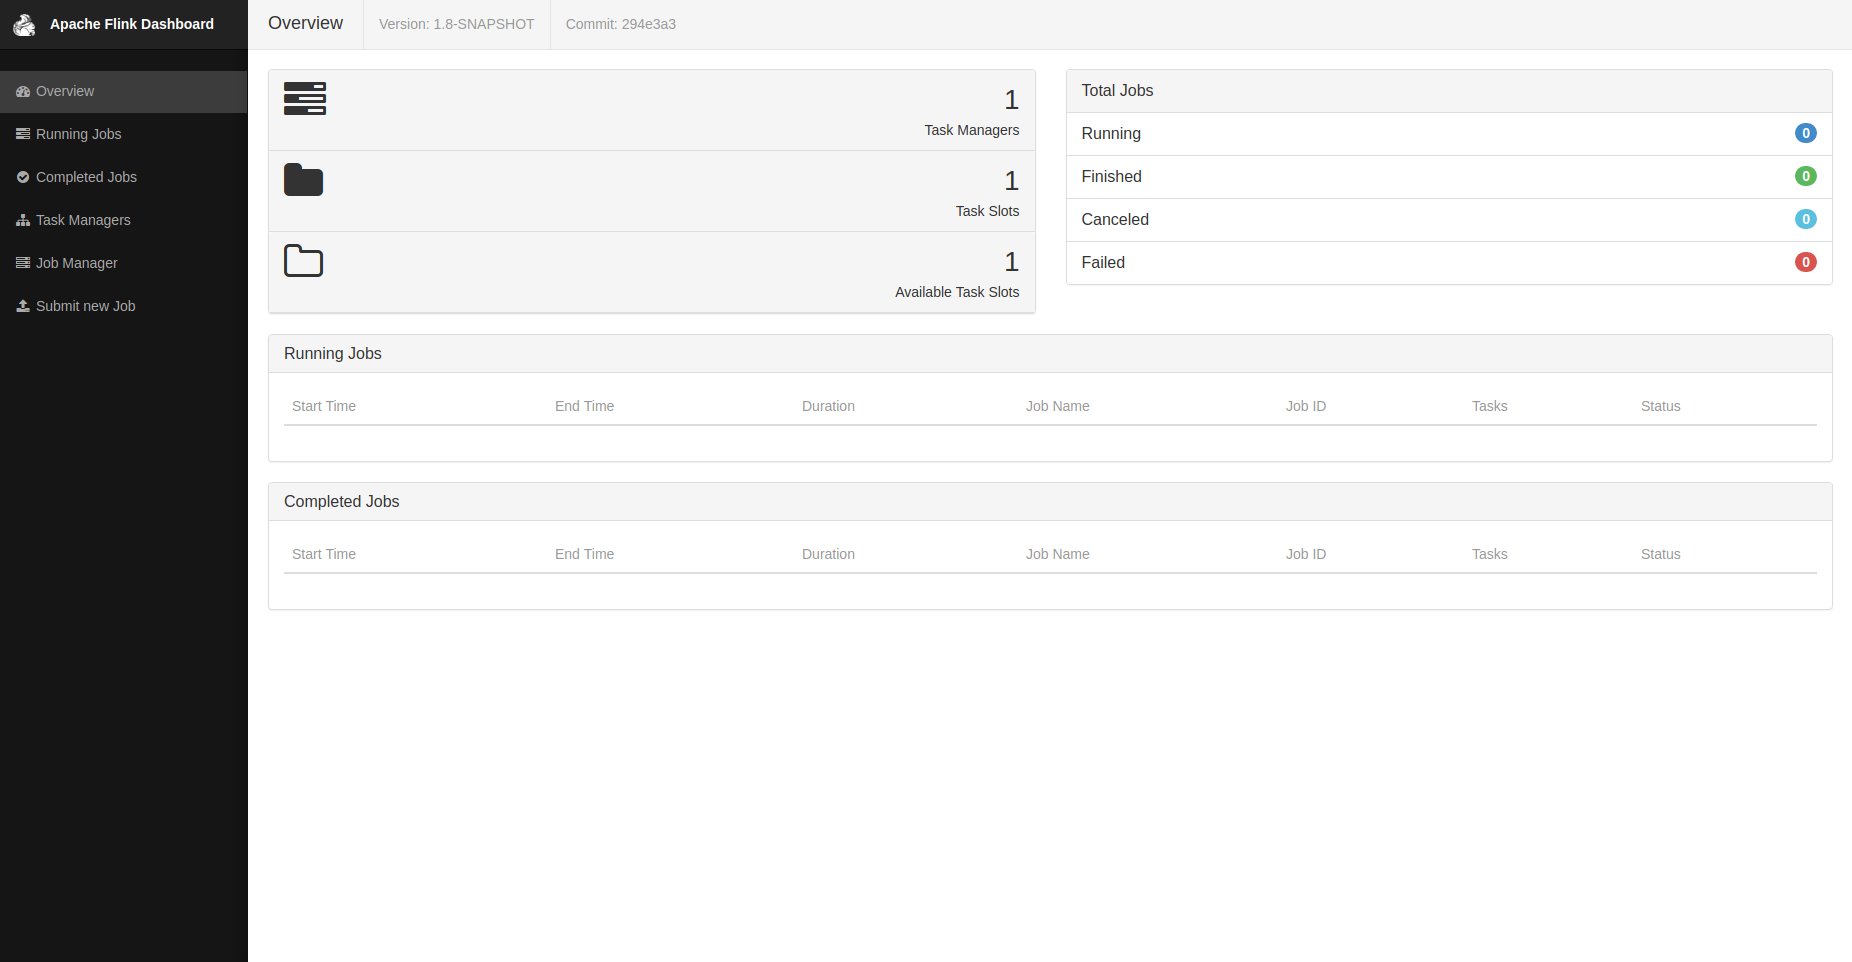Image resolution: width=1852 pixels, height=962 pixels.
Task: Select the Canceled row in Total Jobs
Action: (x=1449, y=220)
